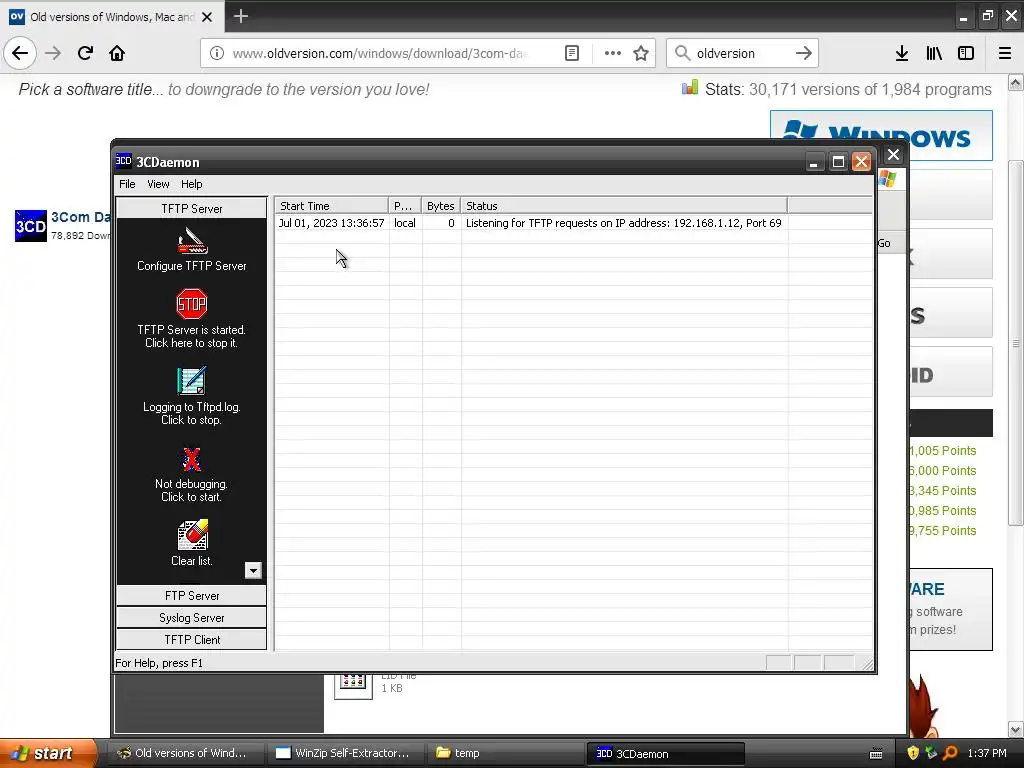The width and height of the screenshot is (1024, 768).
Task: Open page actions three-dot menu
Action: tap(613, 53)
